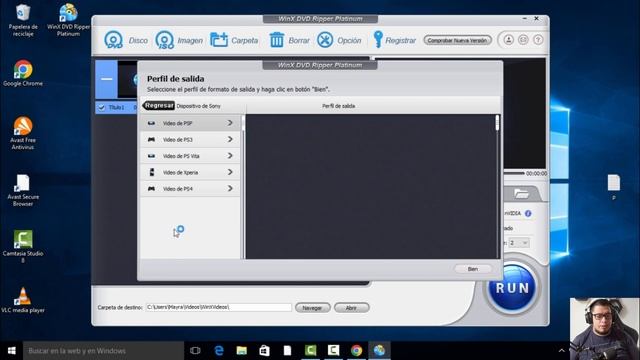Click the RUN button
640x360 pixels.
512,287
